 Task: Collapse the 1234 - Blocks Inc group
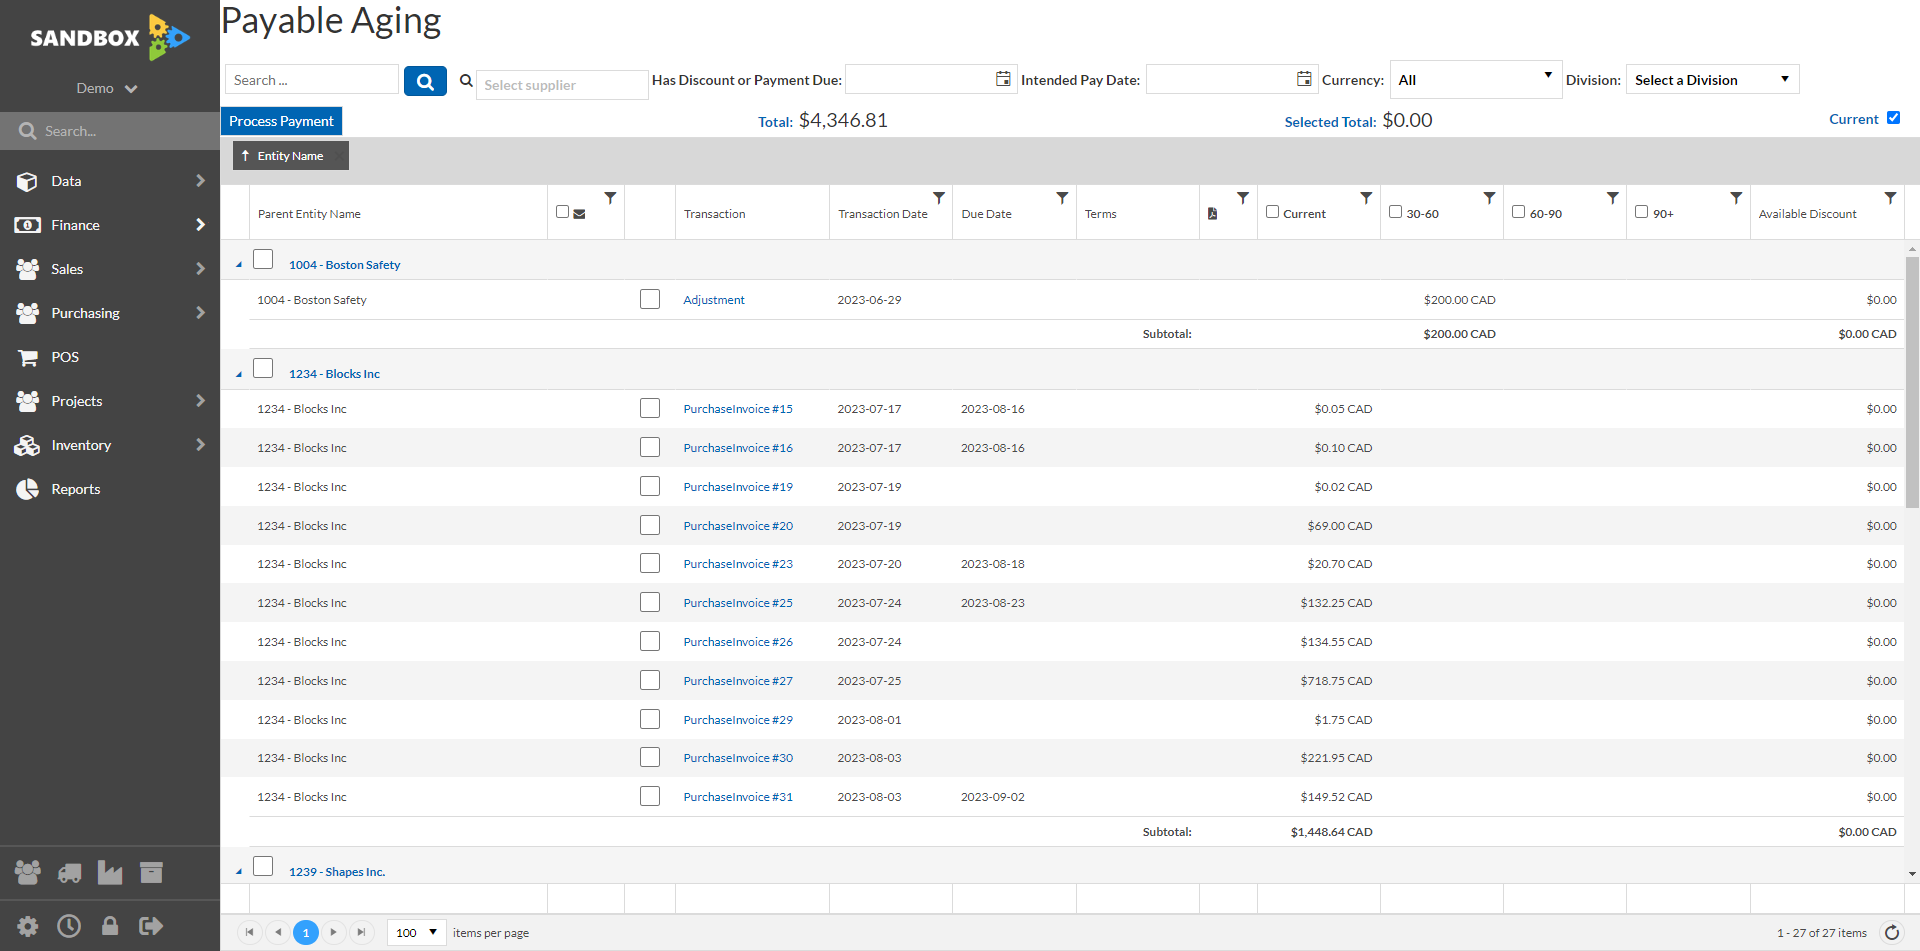tap(239, 374)
